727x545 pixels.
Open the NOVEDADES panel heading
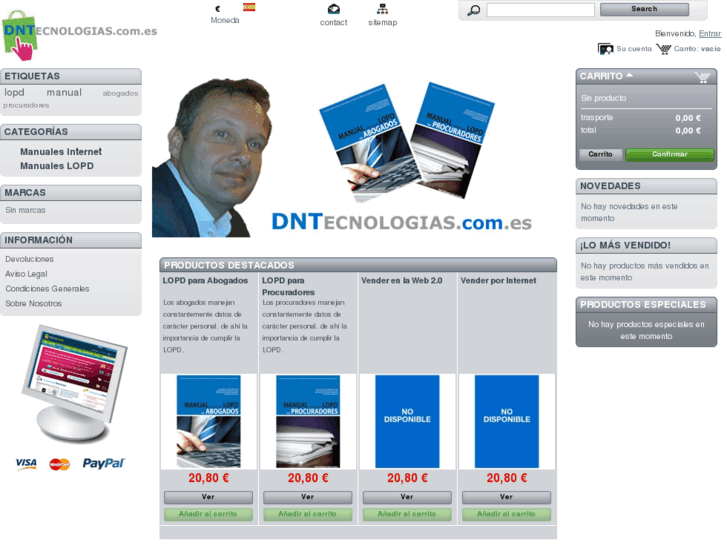click(x=610, y=186)
